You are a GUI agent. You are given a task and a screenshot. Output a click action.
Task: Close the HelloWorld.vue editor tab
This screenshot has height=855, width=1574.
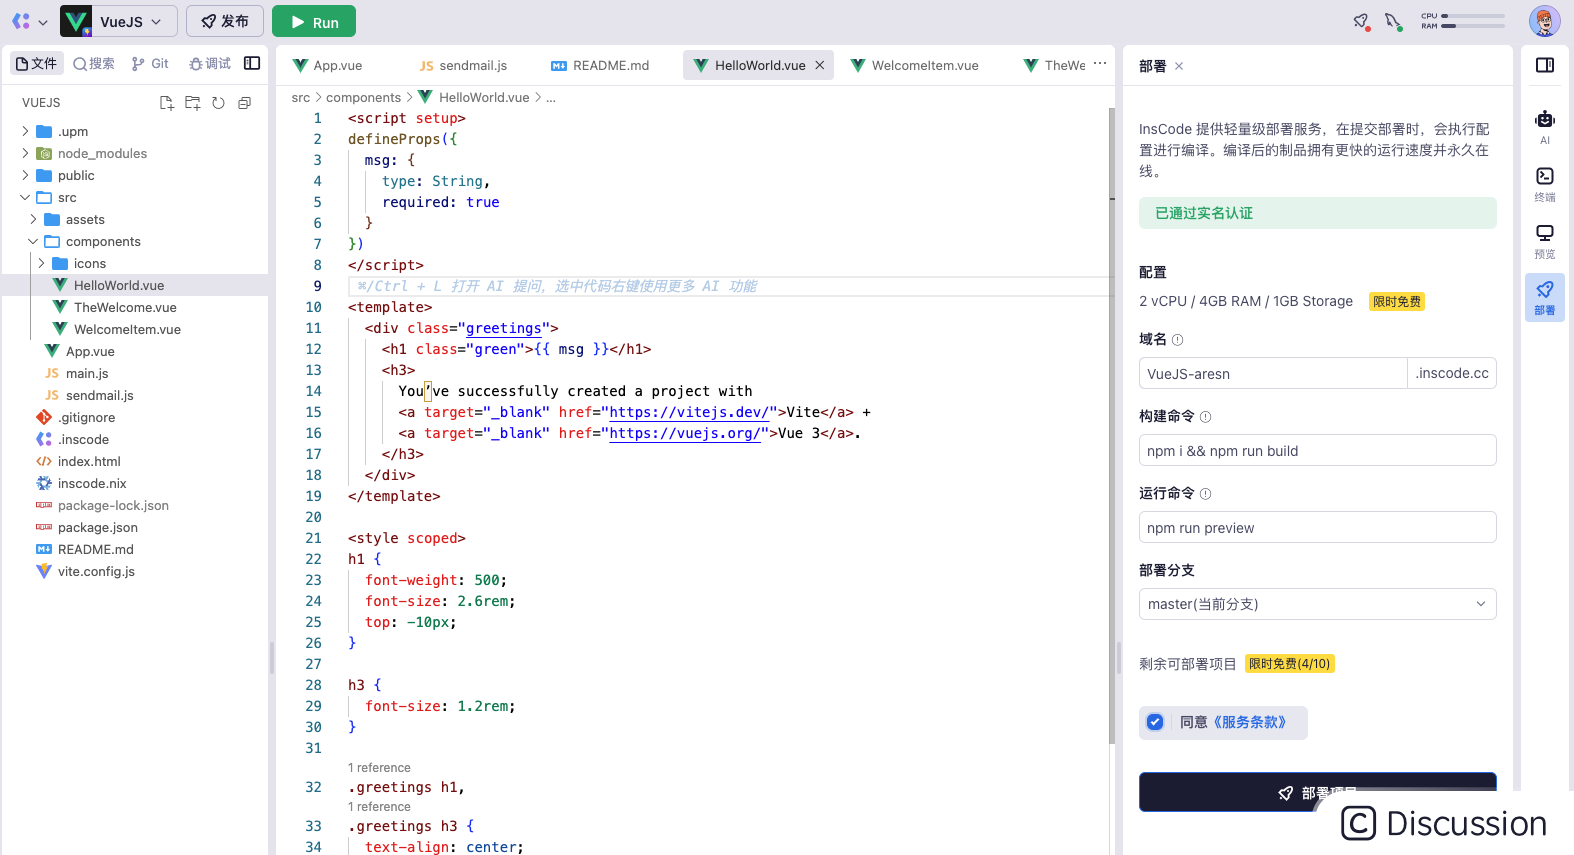point(820,65)
